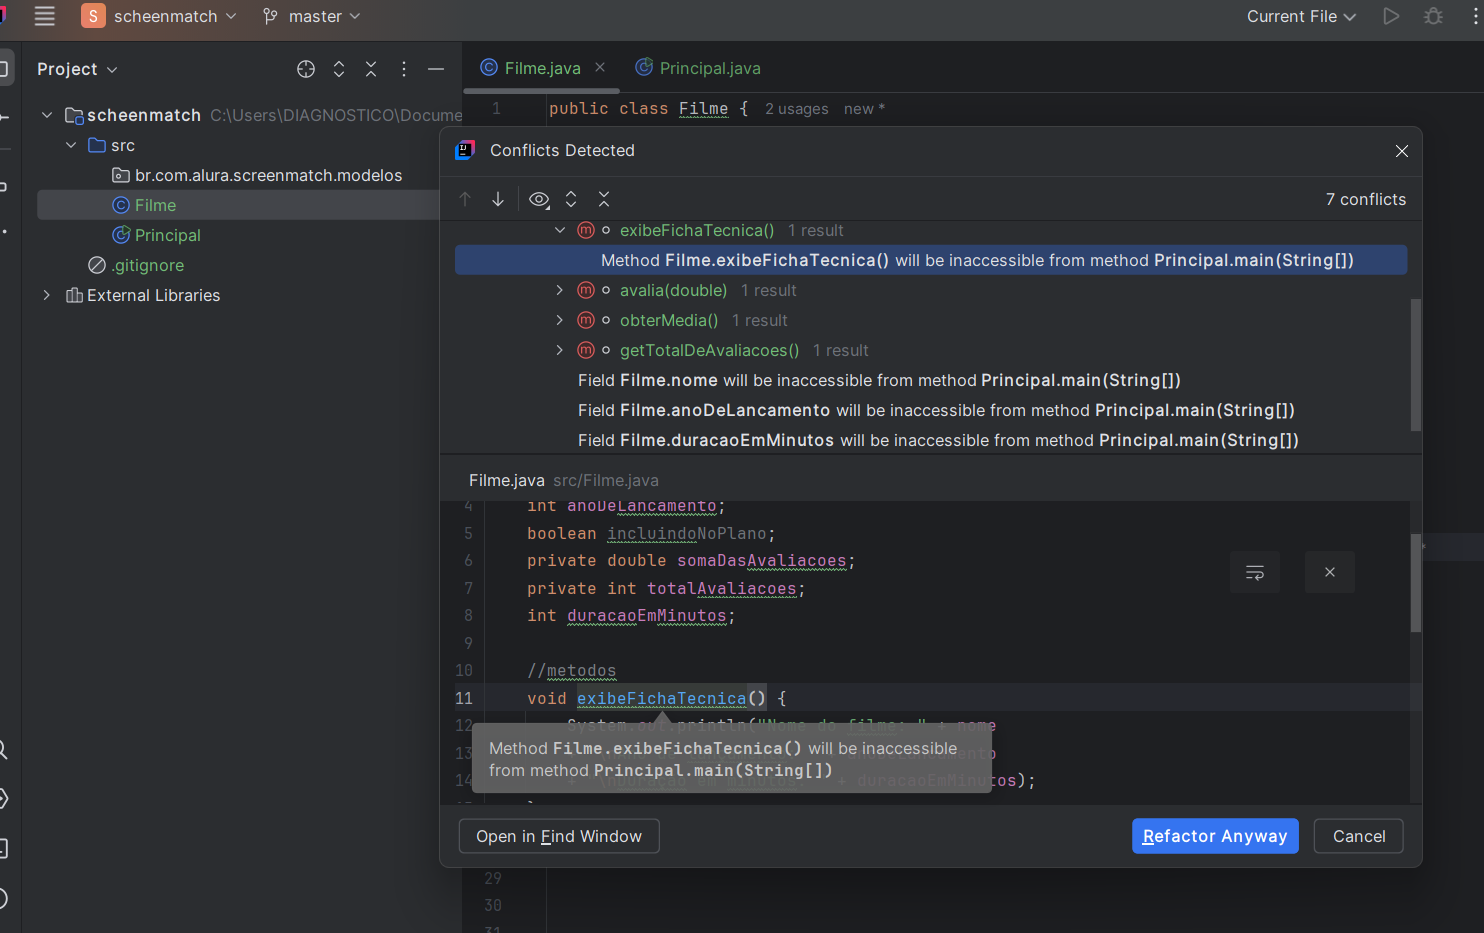
Task: Open the Project view dropdown
Action: click(77, 69)
